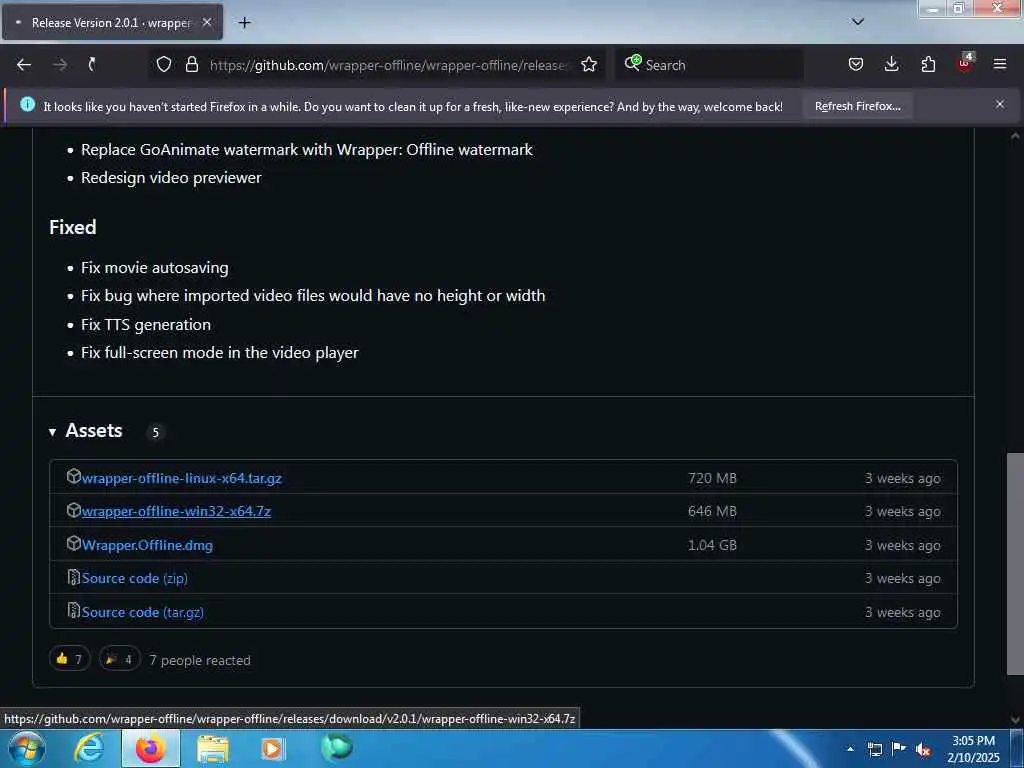
Task: Click the site security padlock icon
Action: pos(192,65)
